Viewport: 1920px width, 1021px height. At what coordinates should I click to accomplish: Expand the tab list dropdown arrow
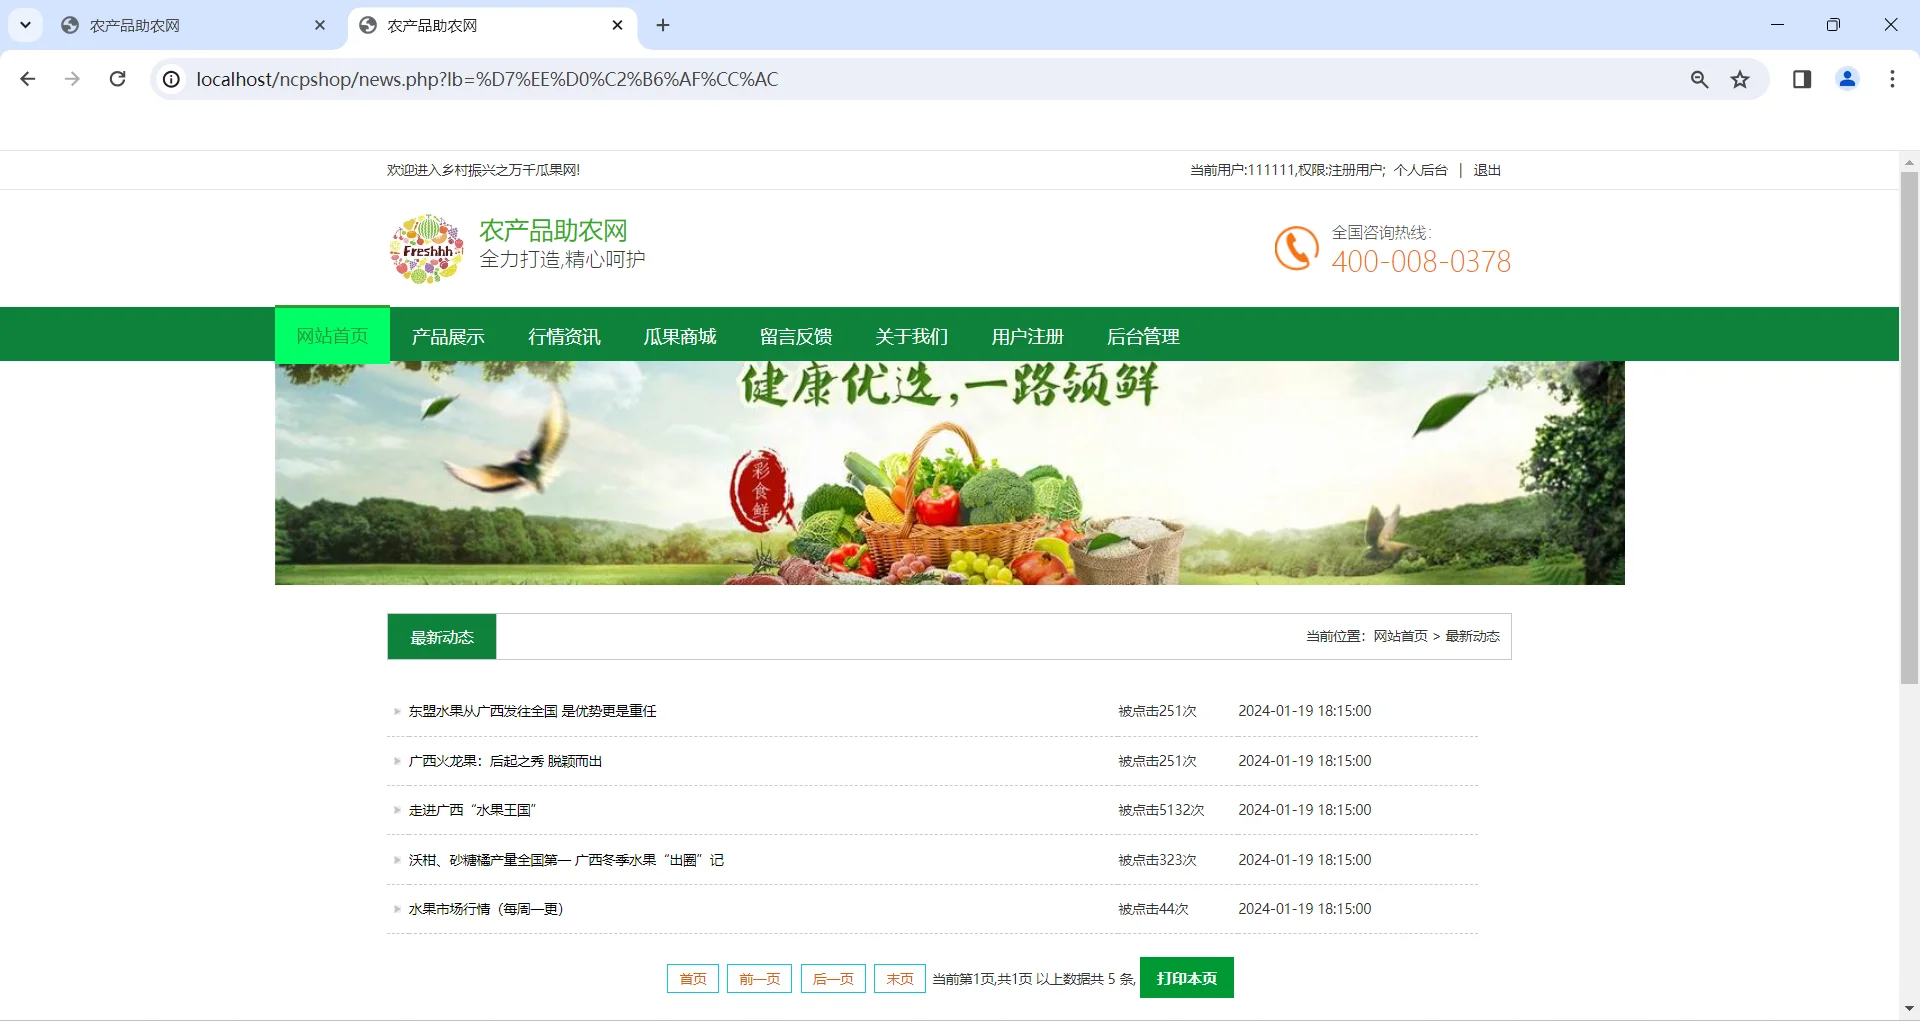point(25,25)
